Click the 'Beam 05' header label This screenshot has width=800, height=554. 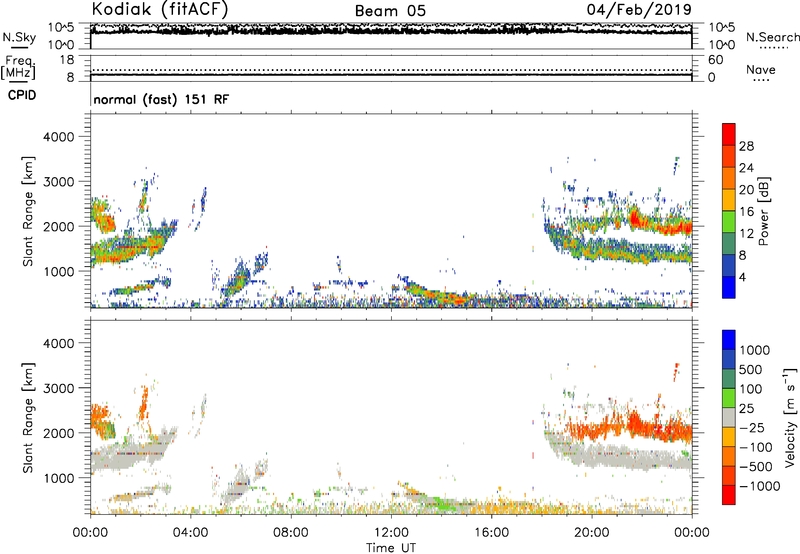[390, 11]
